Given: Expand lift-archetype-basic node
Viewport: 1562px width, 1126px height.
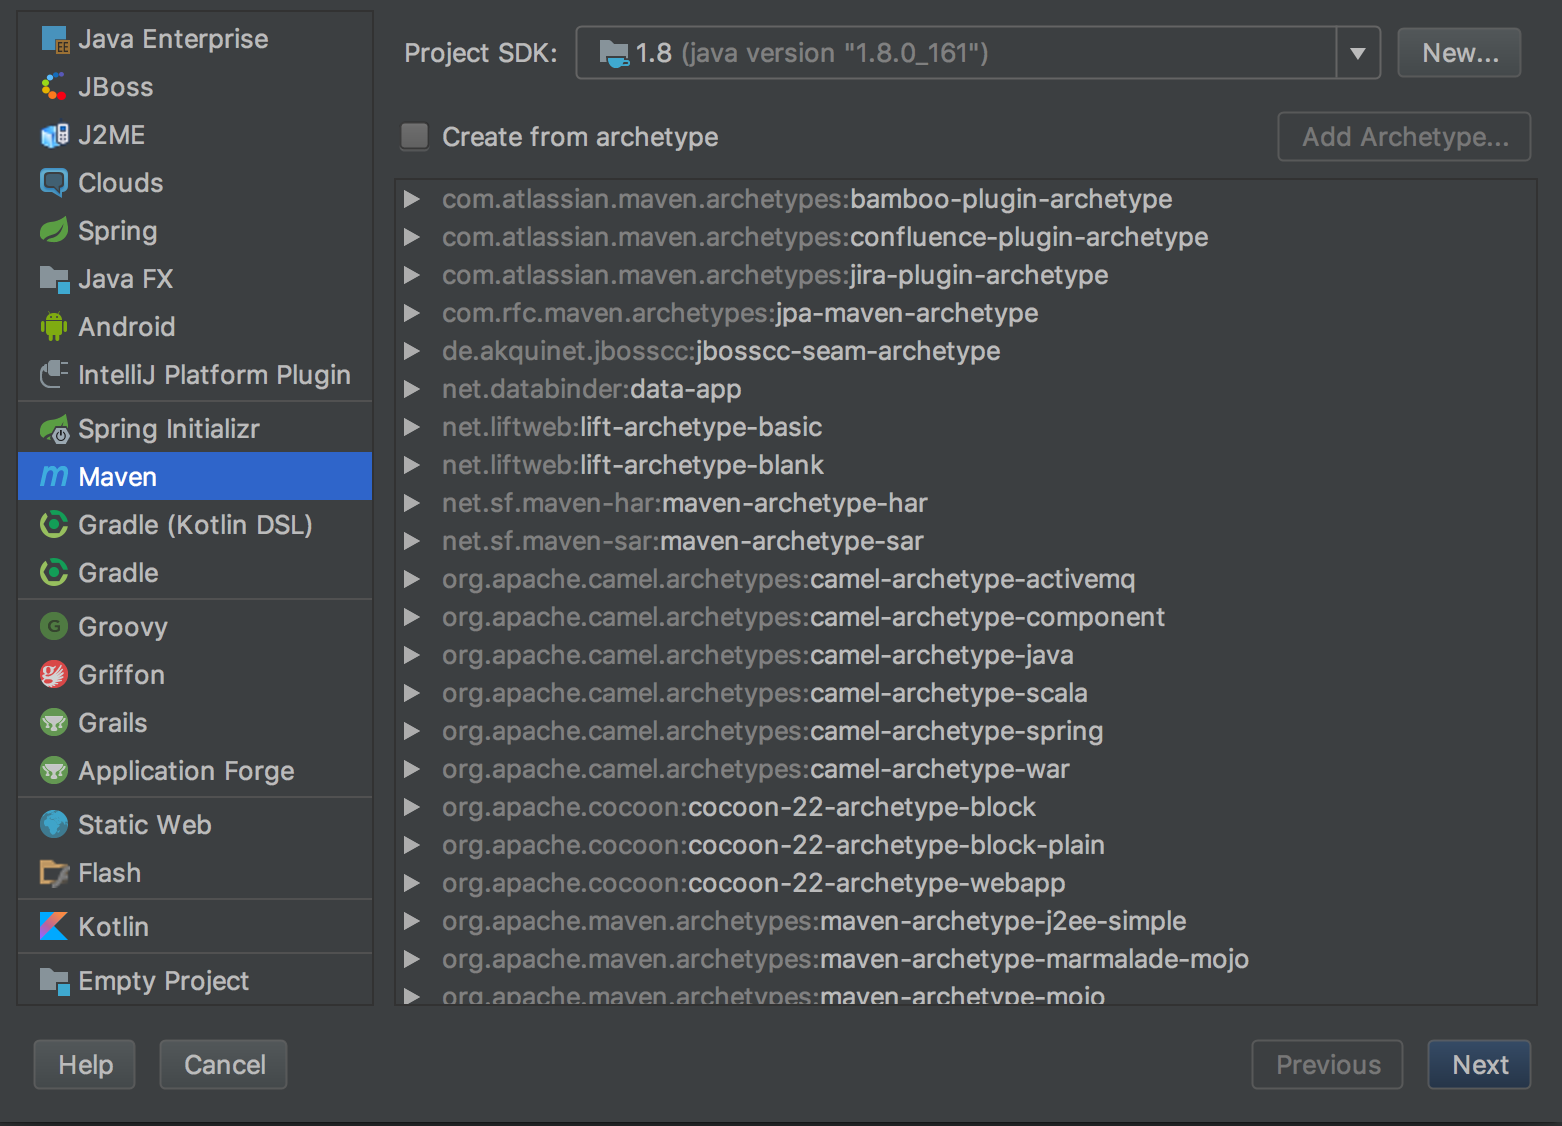Looking at the screenshot, I should 411,427.
